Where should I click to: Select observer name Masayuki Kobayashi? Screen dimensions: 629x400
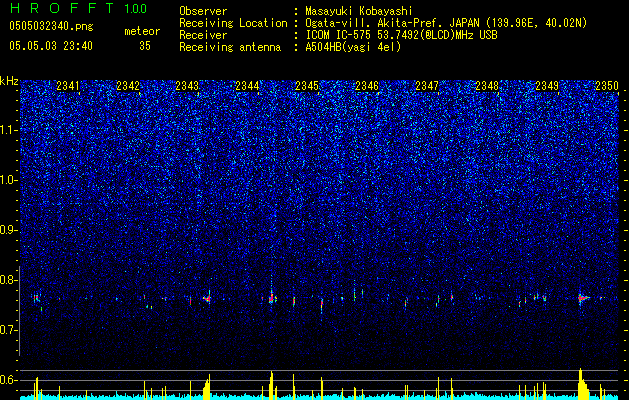359,11
